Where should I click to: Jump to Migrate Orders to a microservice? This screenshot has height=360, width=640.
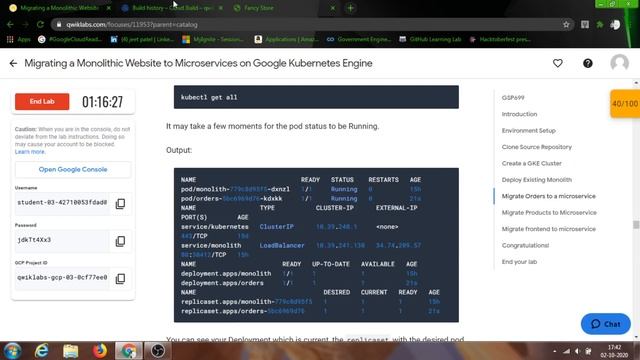tap(549, 196)
